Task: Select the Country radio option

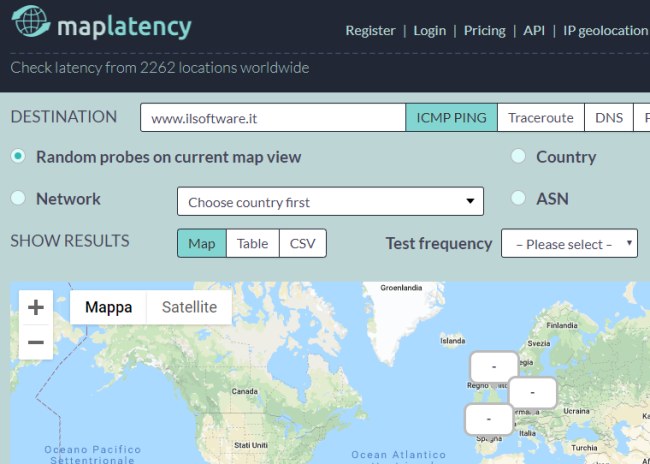Action: pyautogui.click(x=518, y=157)
